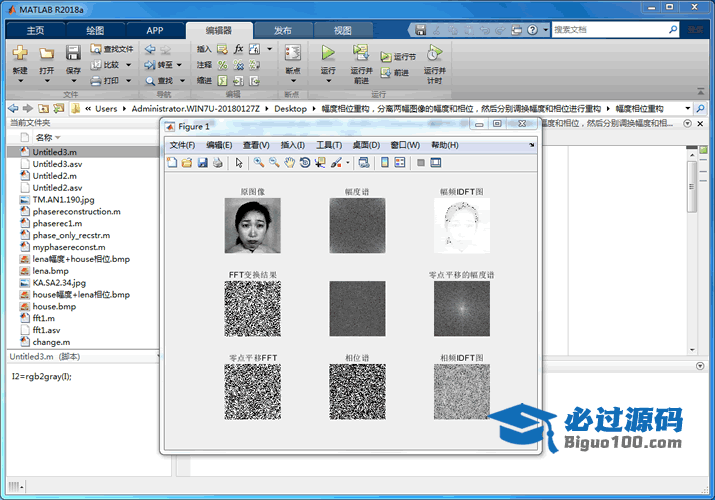Click the Compare (比较) button
Viewport: 715px width, 500px height.
109,64
